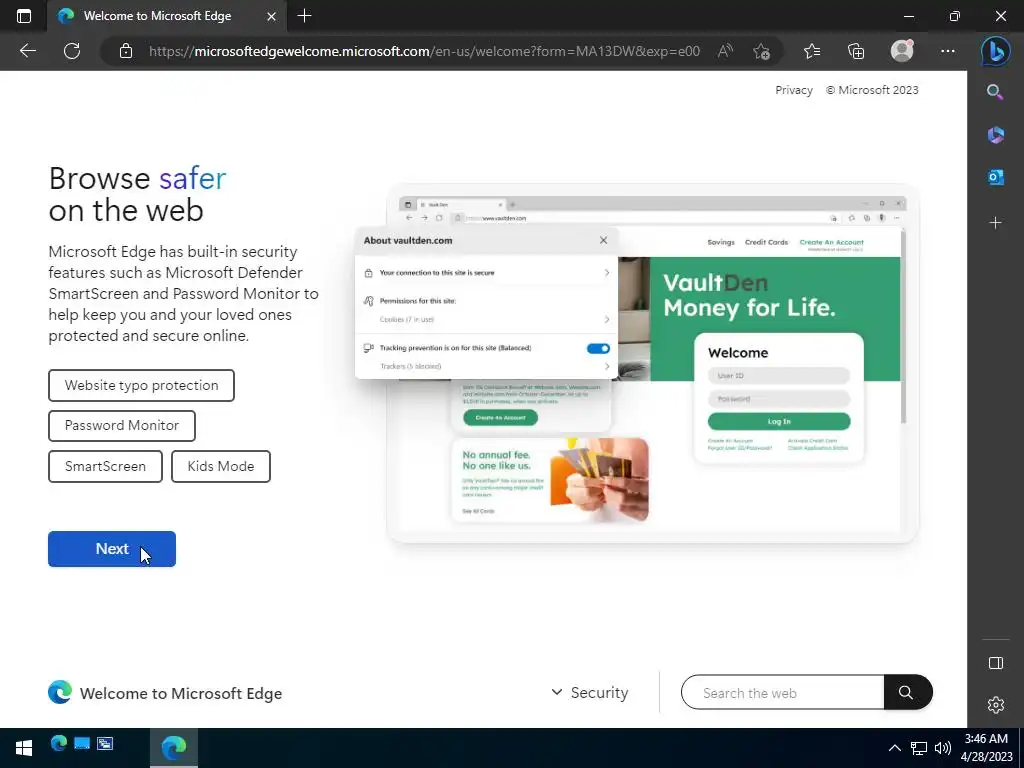Viewport: 1024px width, 768px height.
Task: Click the "Browse safer on the web" heading
Action: (138, 194)
